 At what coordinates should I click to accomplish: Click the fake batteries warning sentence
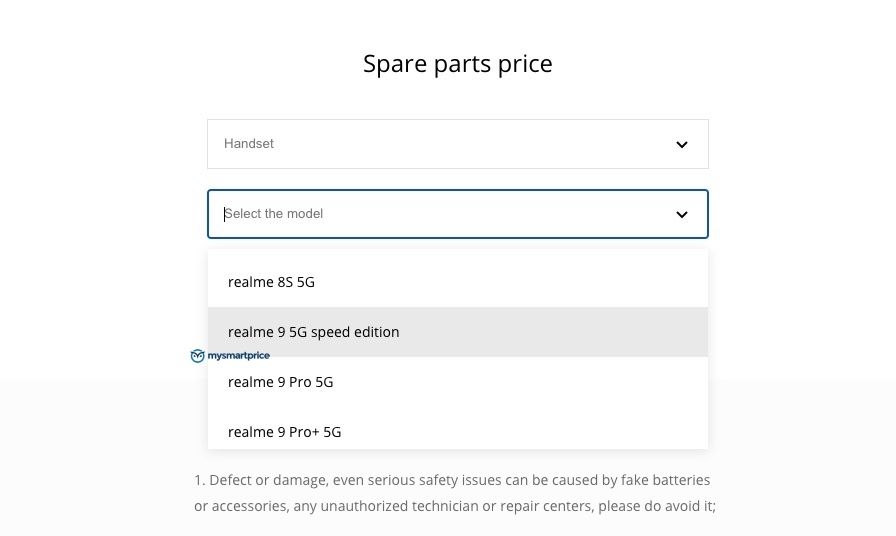452,480
